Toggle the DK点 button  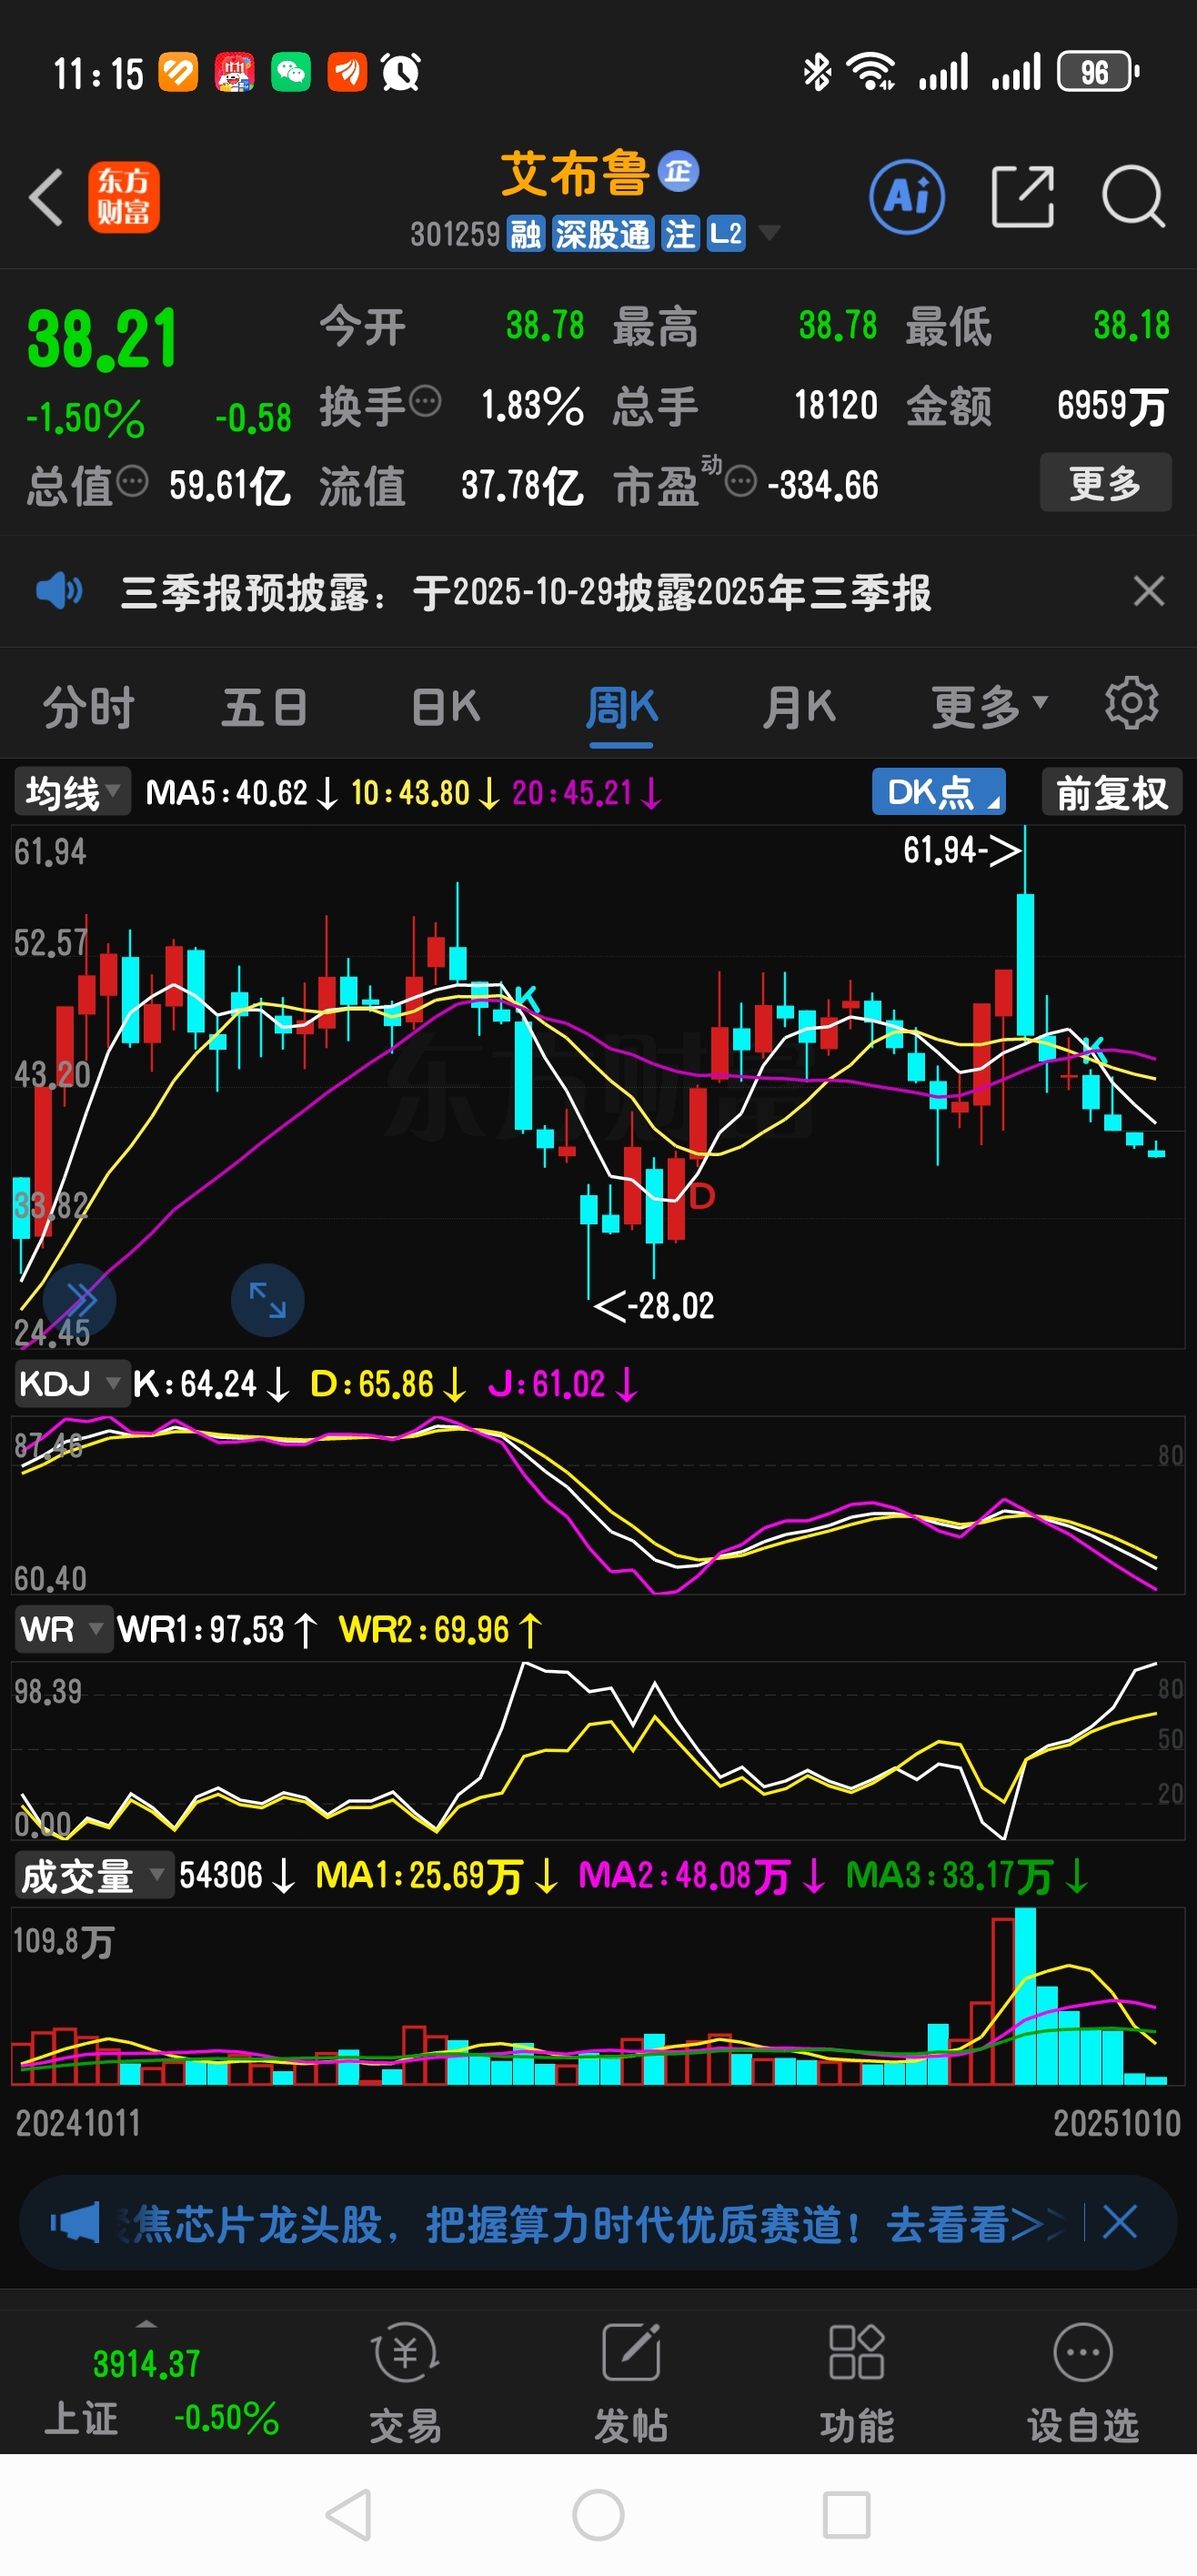pos(939,792)
